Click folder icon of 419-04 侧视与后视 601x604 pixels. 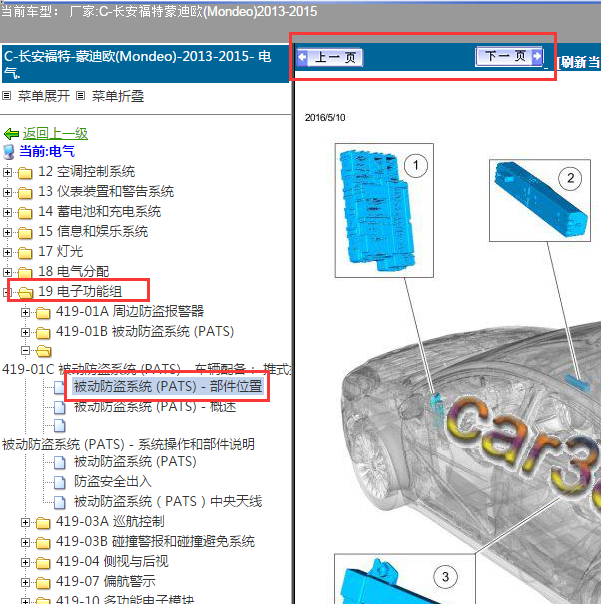point(43,563)
